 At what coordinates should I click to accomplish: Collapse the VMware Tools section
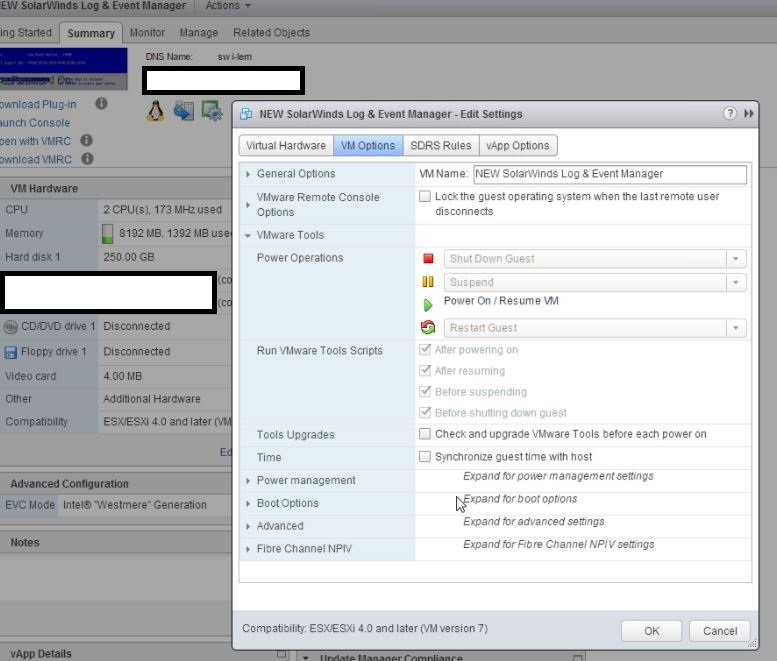(248, 235)
